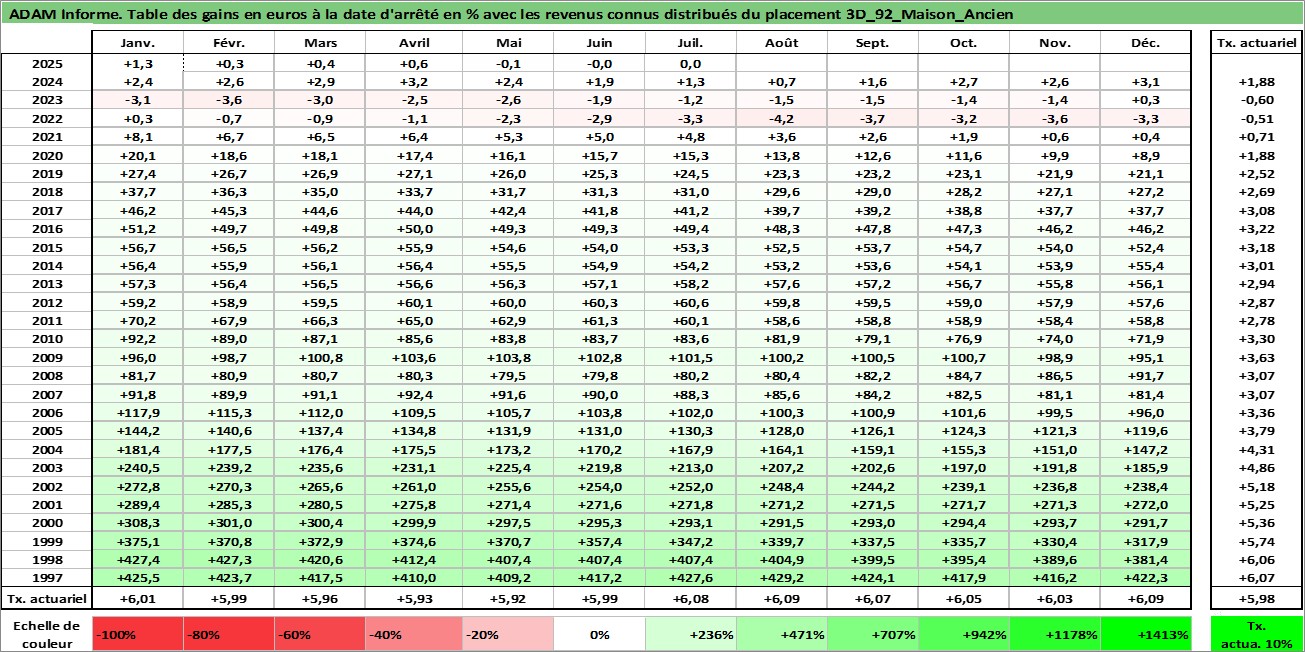Select the 1997 year row label
Screen dimensions: 1305x652
(47, 577)
